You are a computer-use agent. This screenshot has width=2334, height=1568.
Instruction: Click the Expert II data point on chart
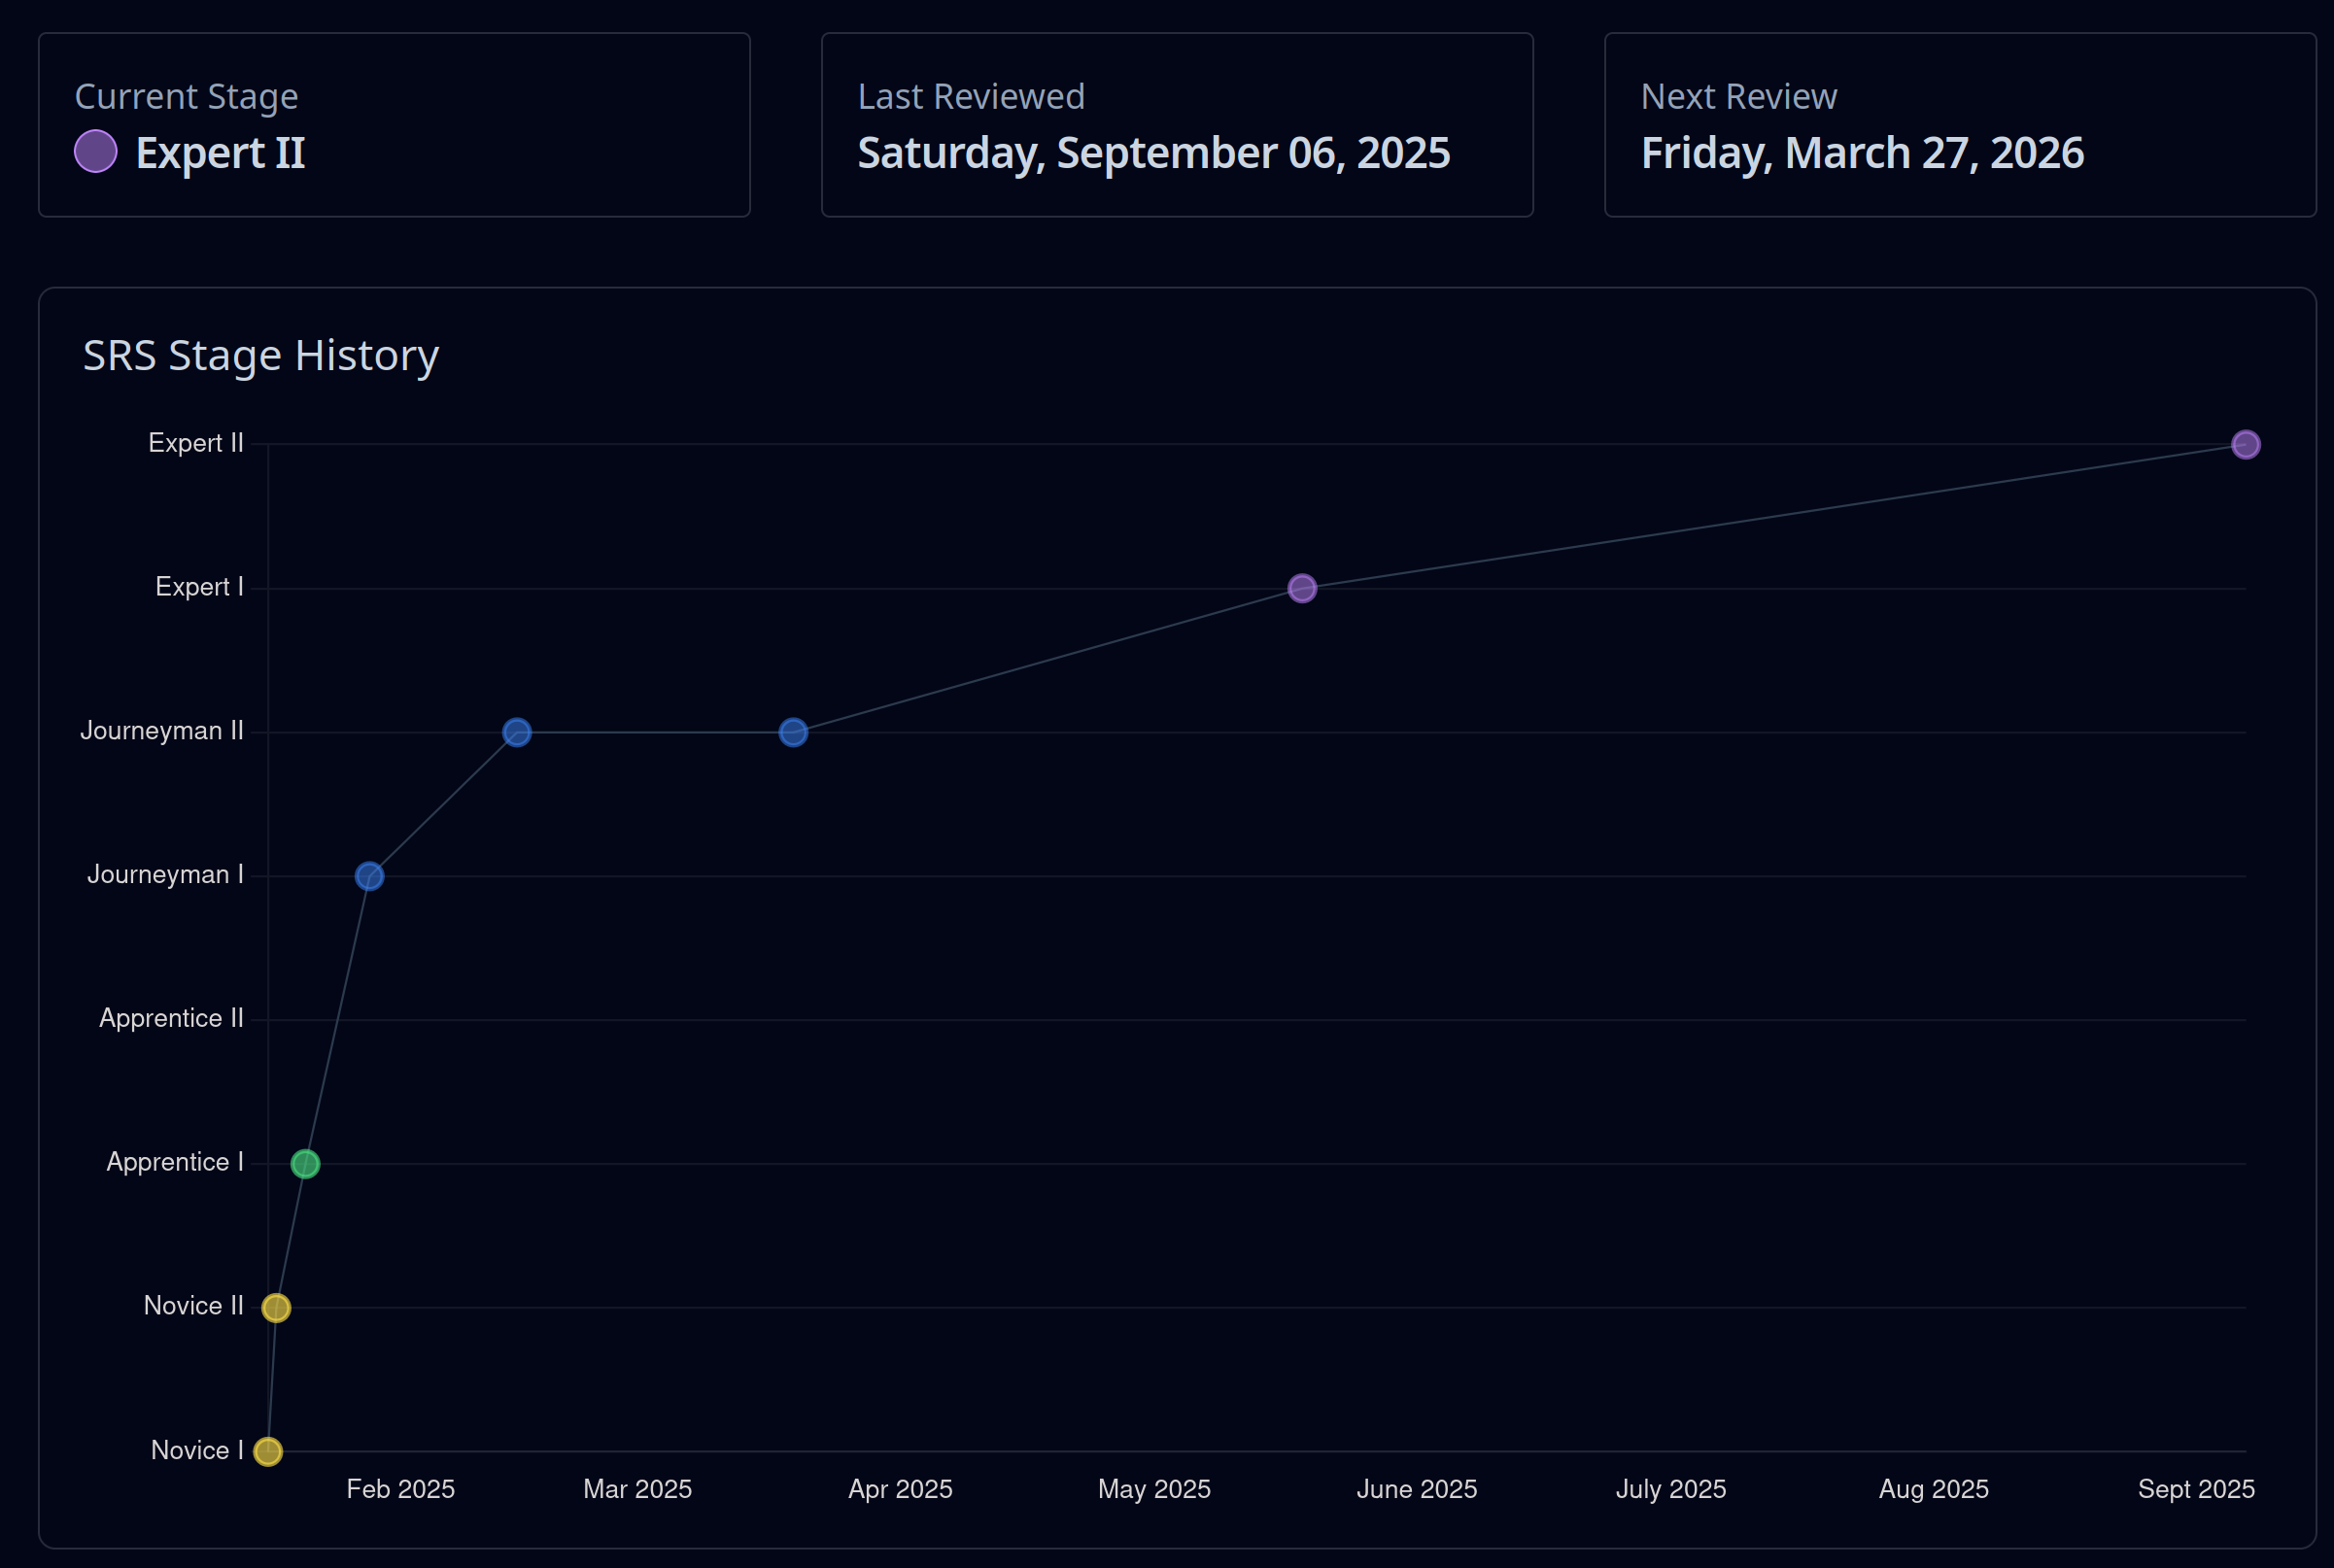pyautogui.click(x=2246, y=444)
